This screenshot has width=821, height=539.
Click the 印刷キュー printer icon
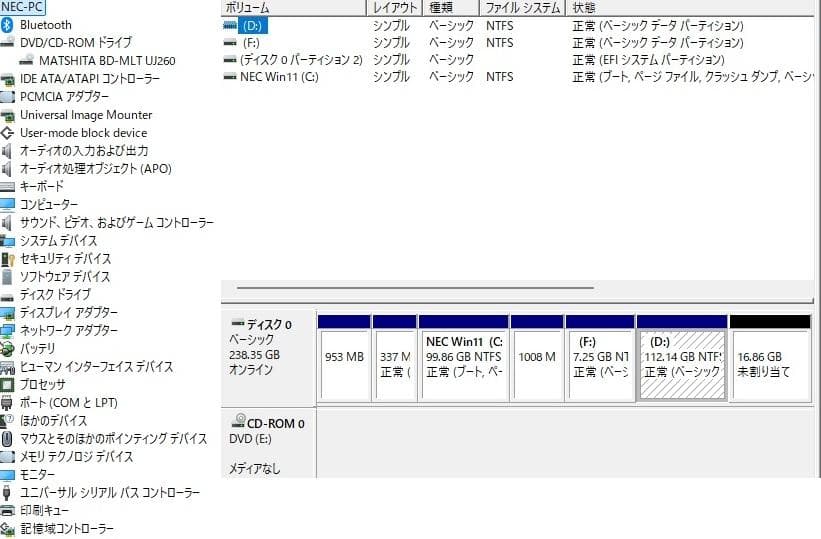7,510
